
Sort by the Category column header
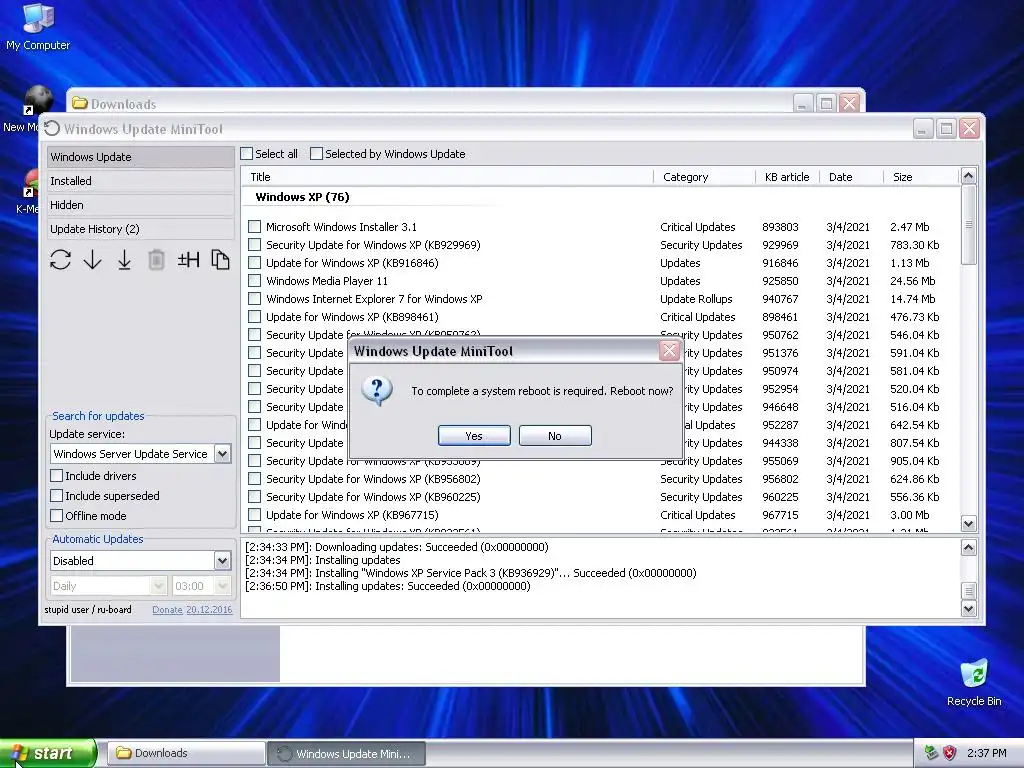click(705, 177)
